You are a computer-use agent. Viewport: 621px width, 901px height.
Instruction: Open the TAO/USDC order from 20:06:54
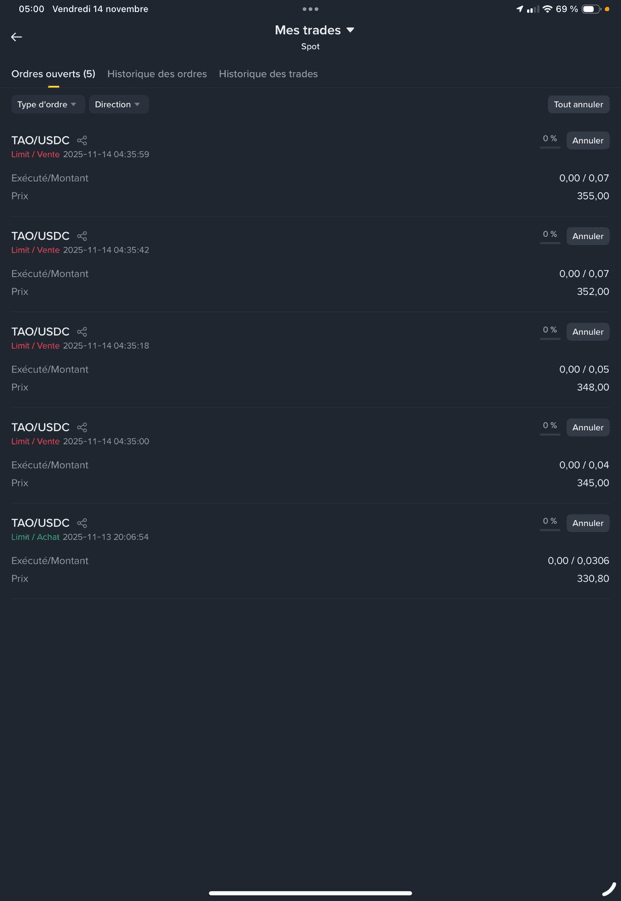[x=40, y=523]
